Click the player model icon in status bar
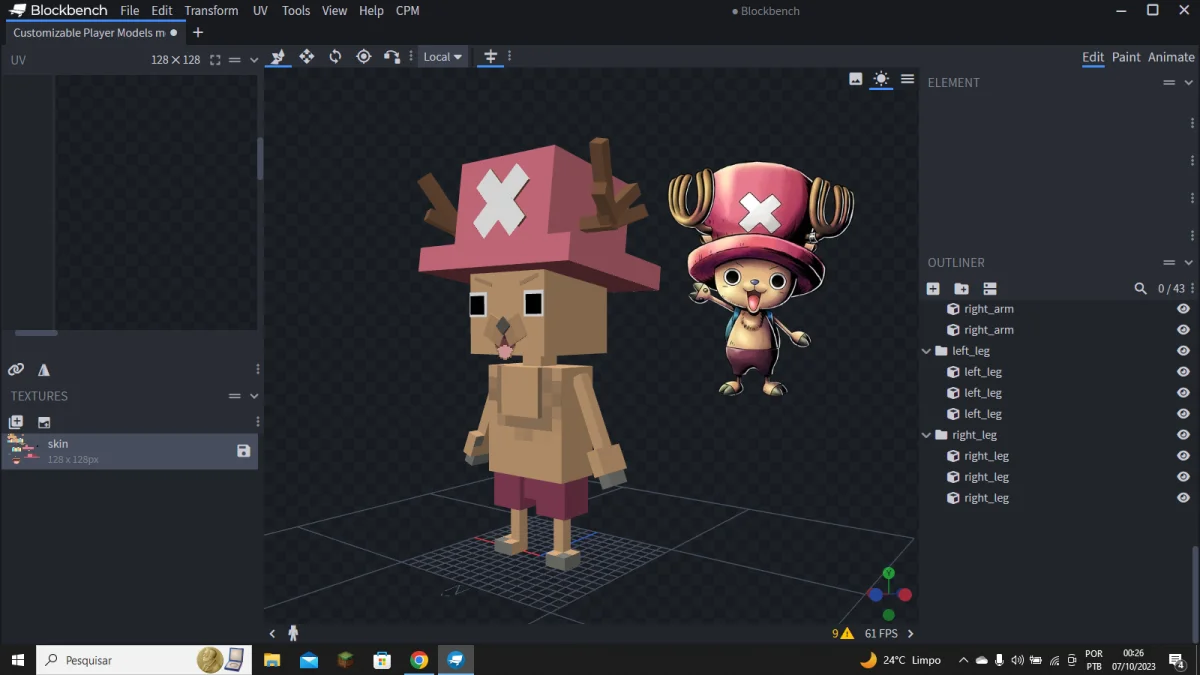Image resolution: width=1200 pixels, height=675 pixels. 293,633
